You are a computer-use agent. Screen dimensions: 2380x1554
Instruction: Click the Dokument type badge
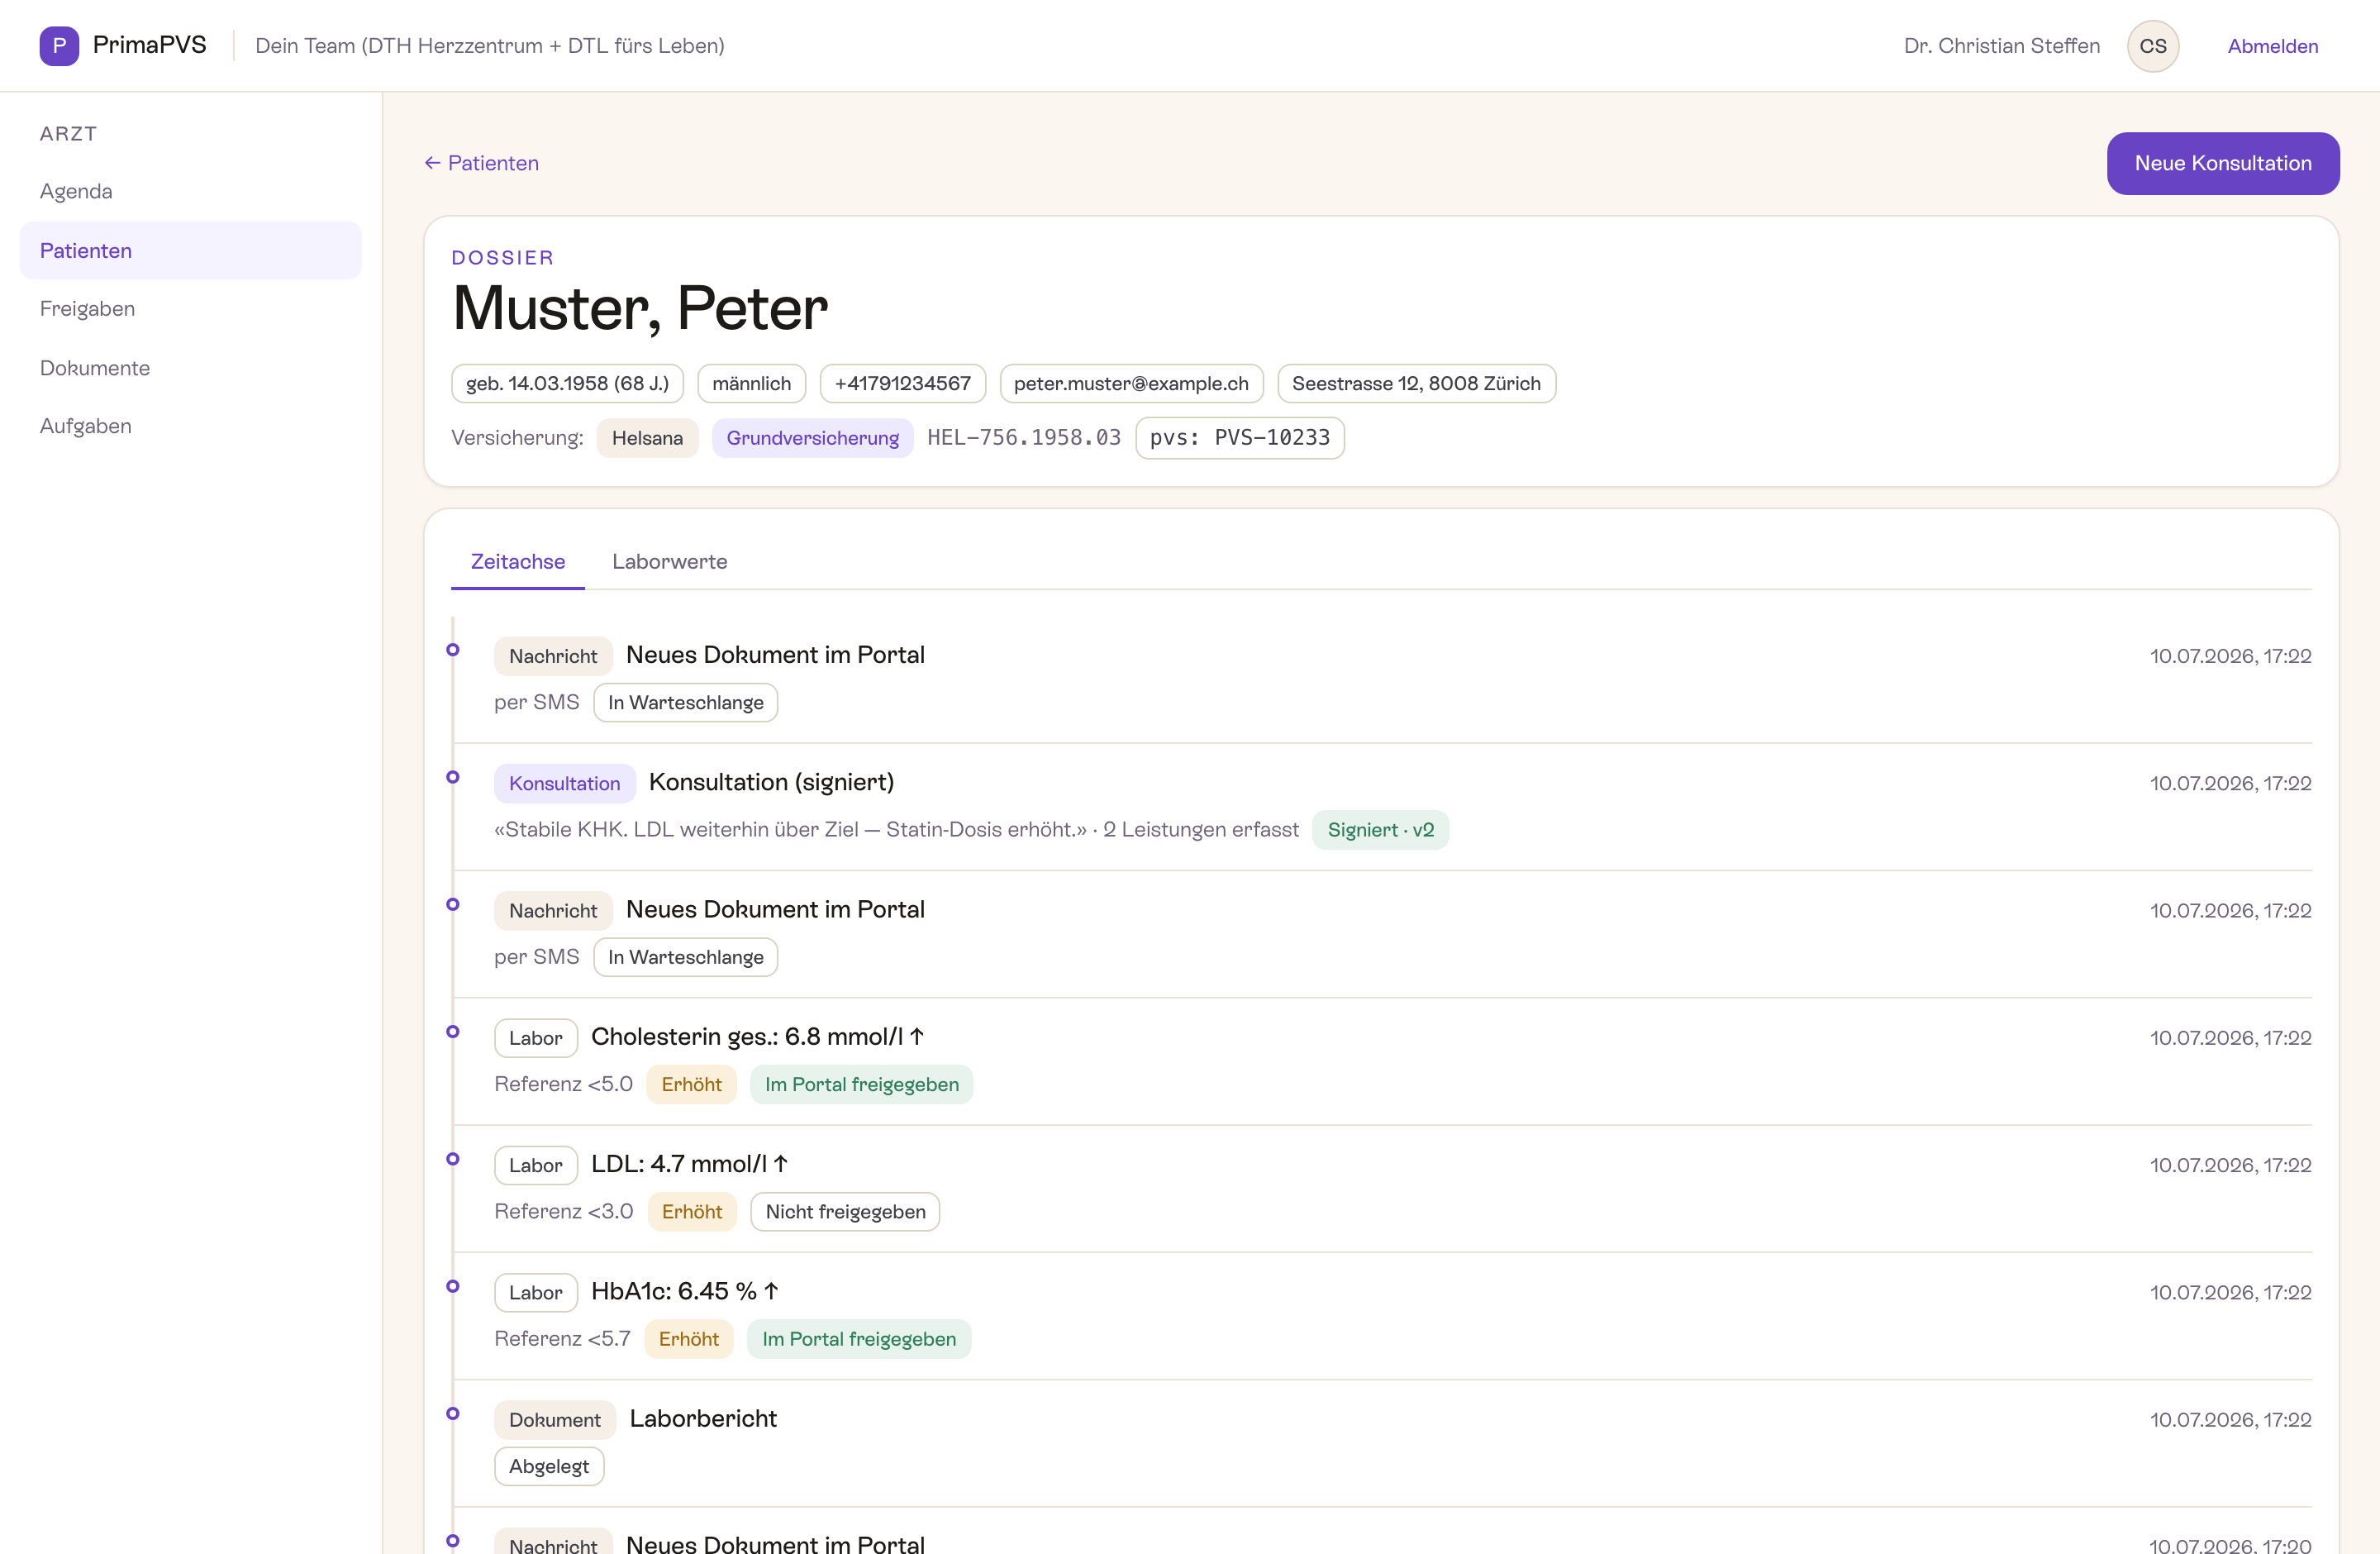tap(554, 1420)
